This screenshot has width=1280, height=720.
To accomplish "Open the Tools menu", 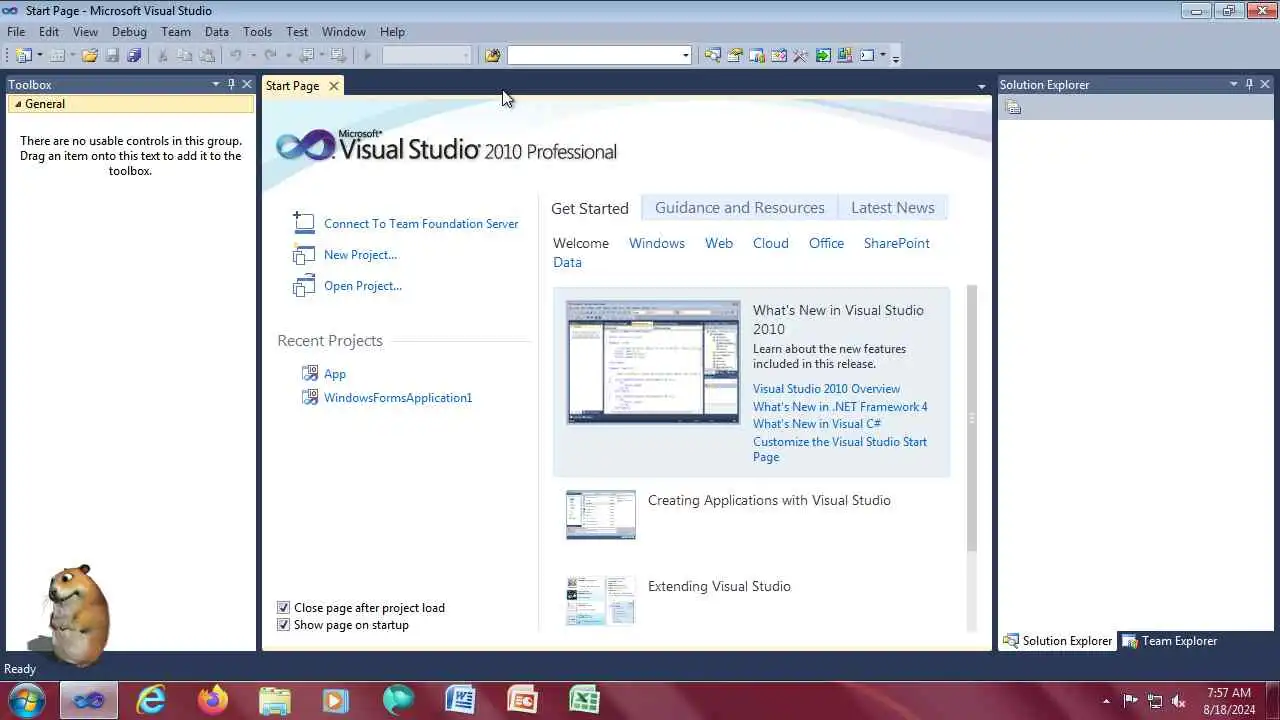I will [257, 32].
